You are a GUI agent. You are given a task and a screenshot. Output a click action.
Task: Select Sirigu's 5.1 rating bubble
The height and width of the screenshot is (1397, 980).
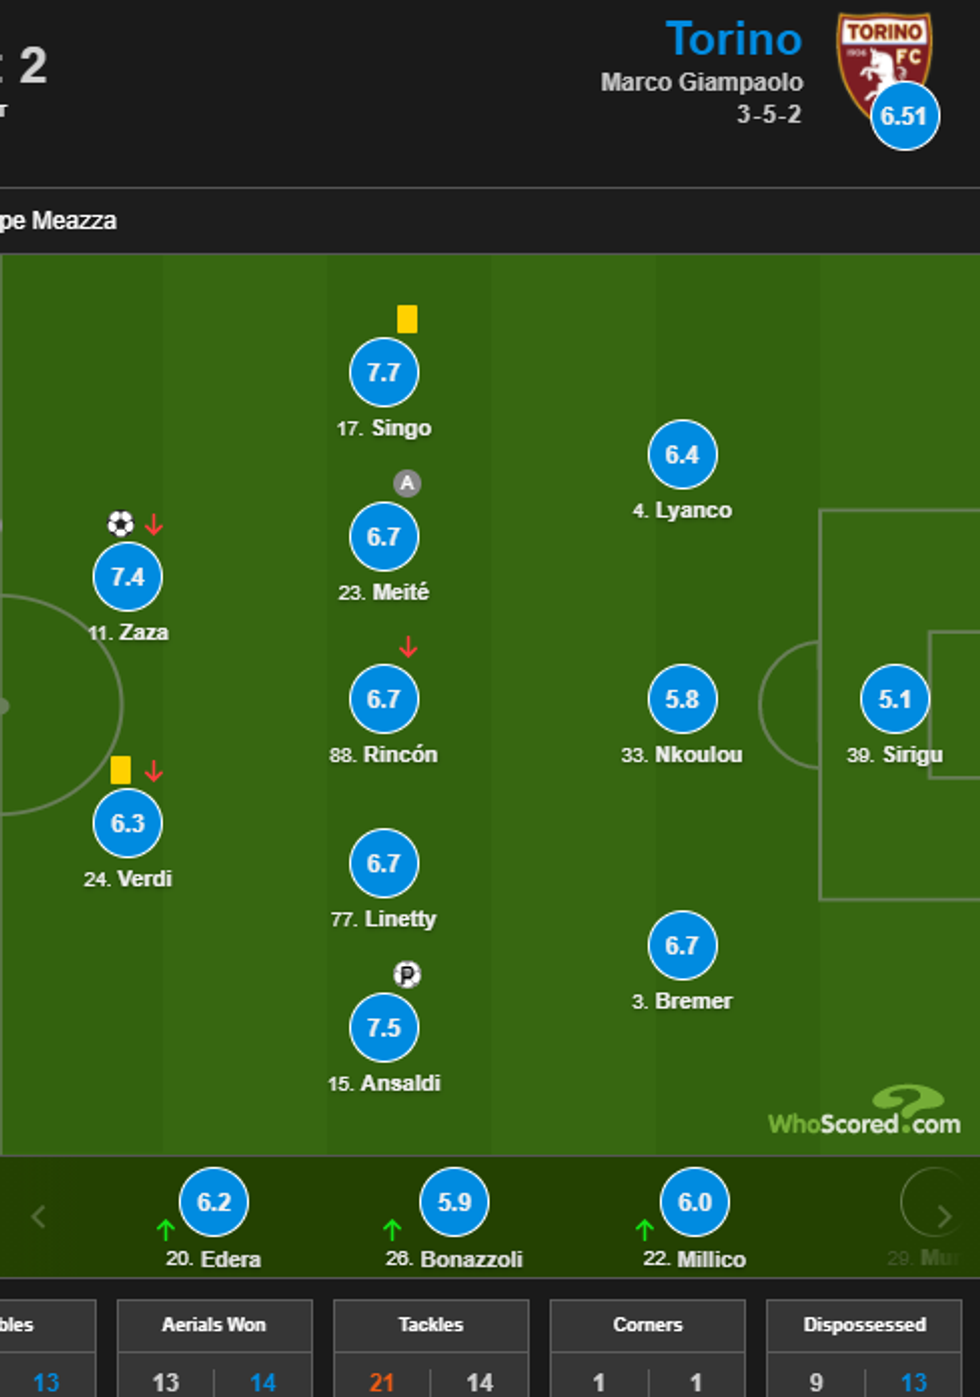(895, 699)
